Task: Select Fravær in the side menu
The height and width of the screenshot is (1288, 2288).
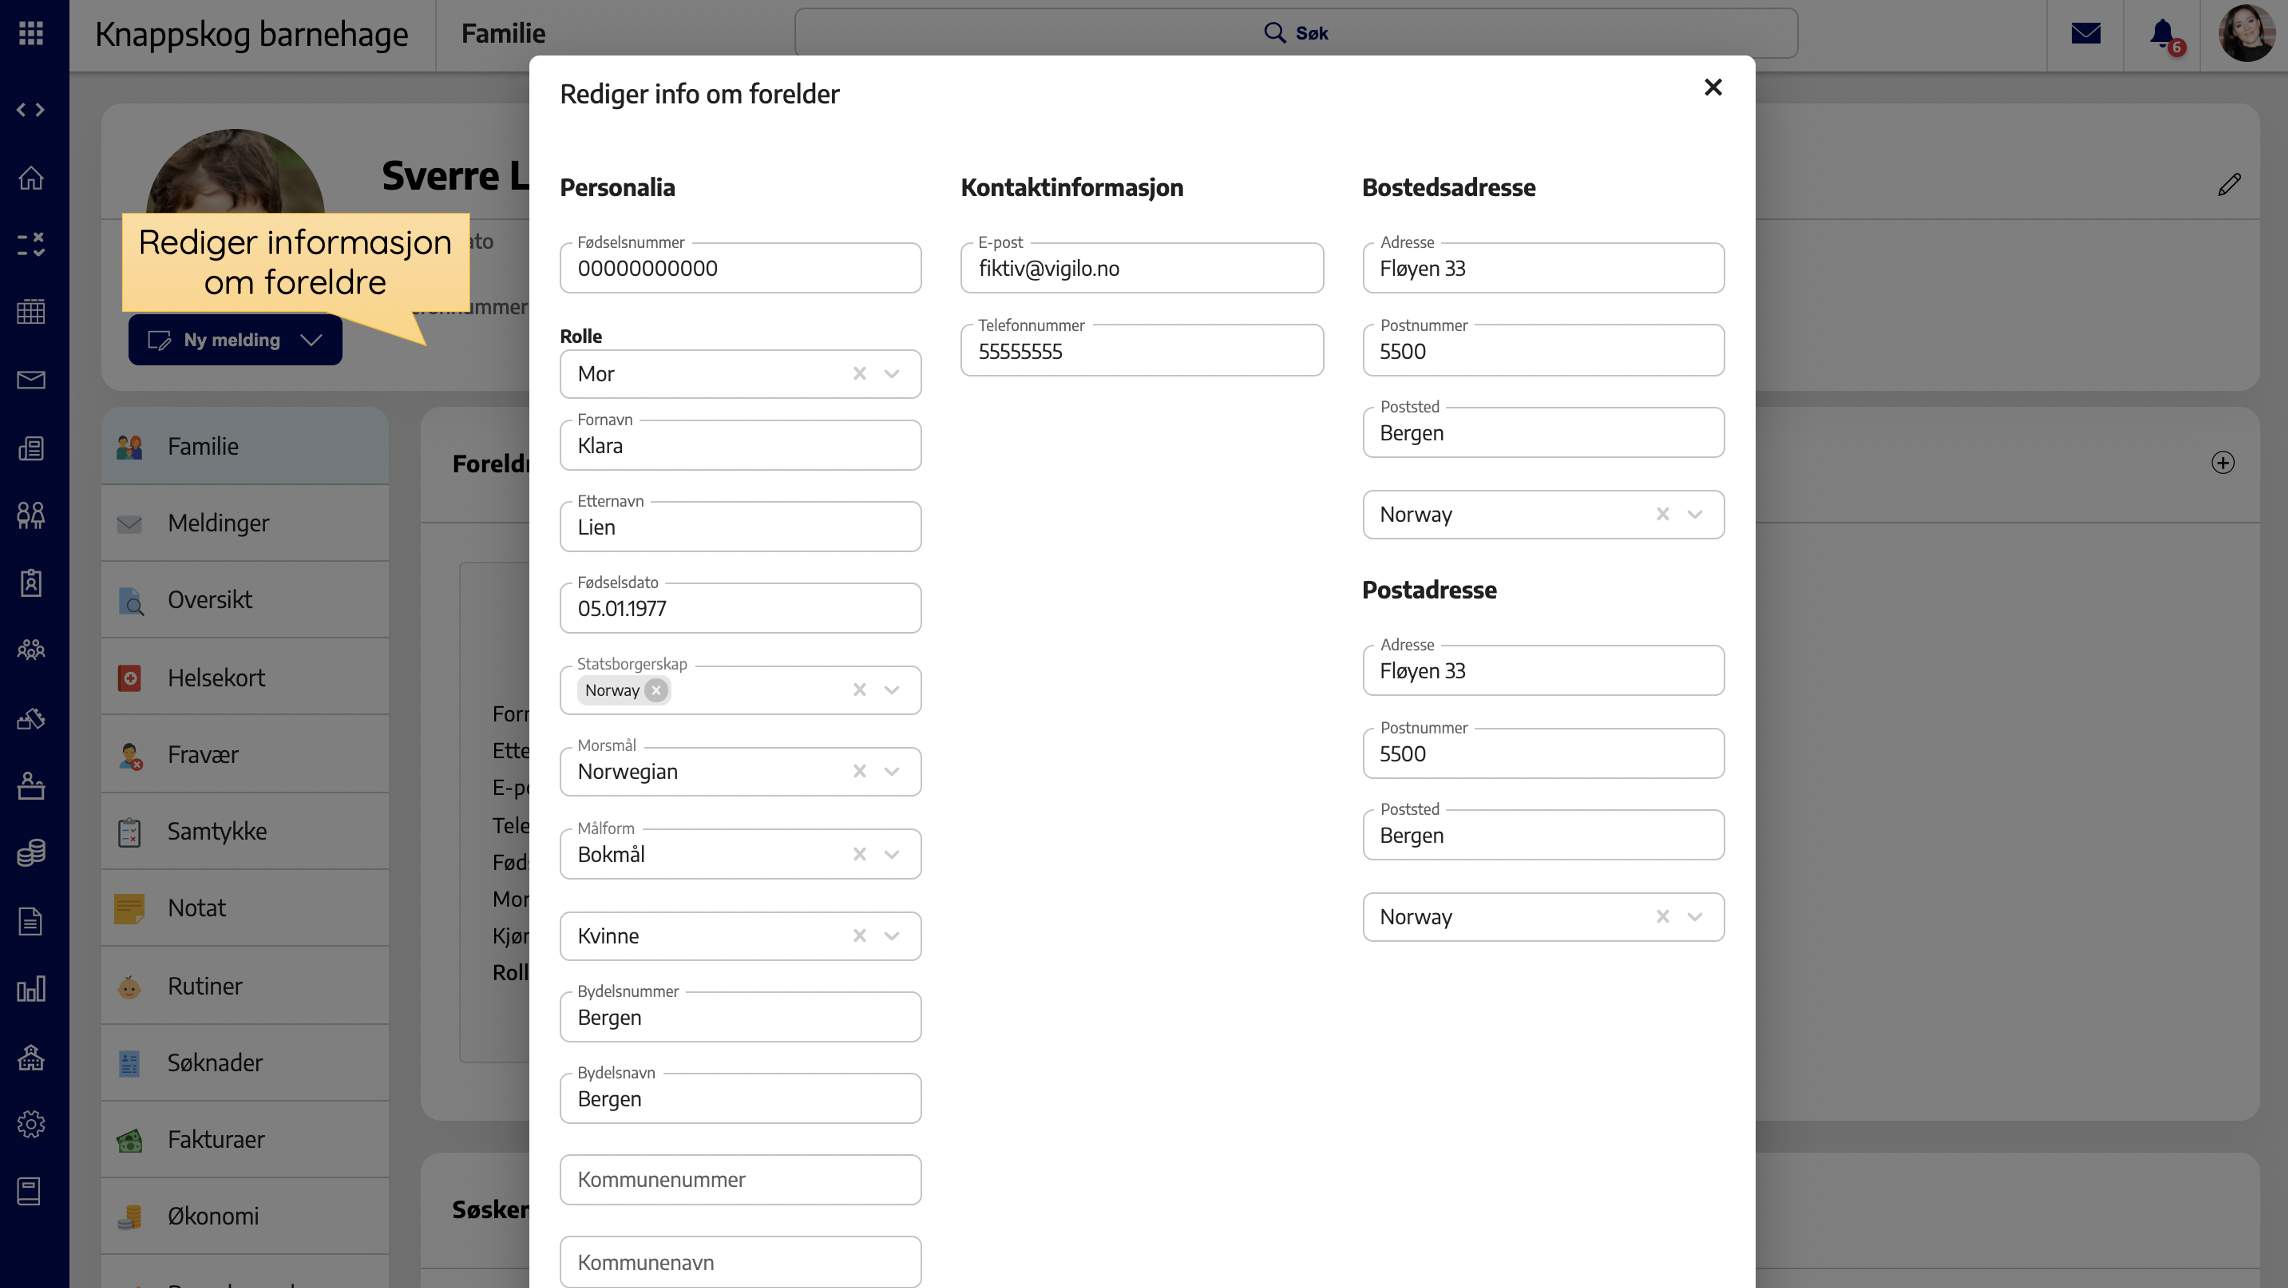Action: click(245, 755)
